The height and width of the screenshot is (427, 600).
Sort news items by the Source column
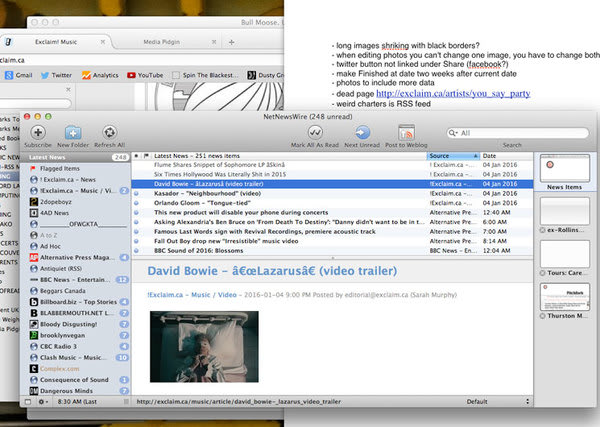click(453, 156)
